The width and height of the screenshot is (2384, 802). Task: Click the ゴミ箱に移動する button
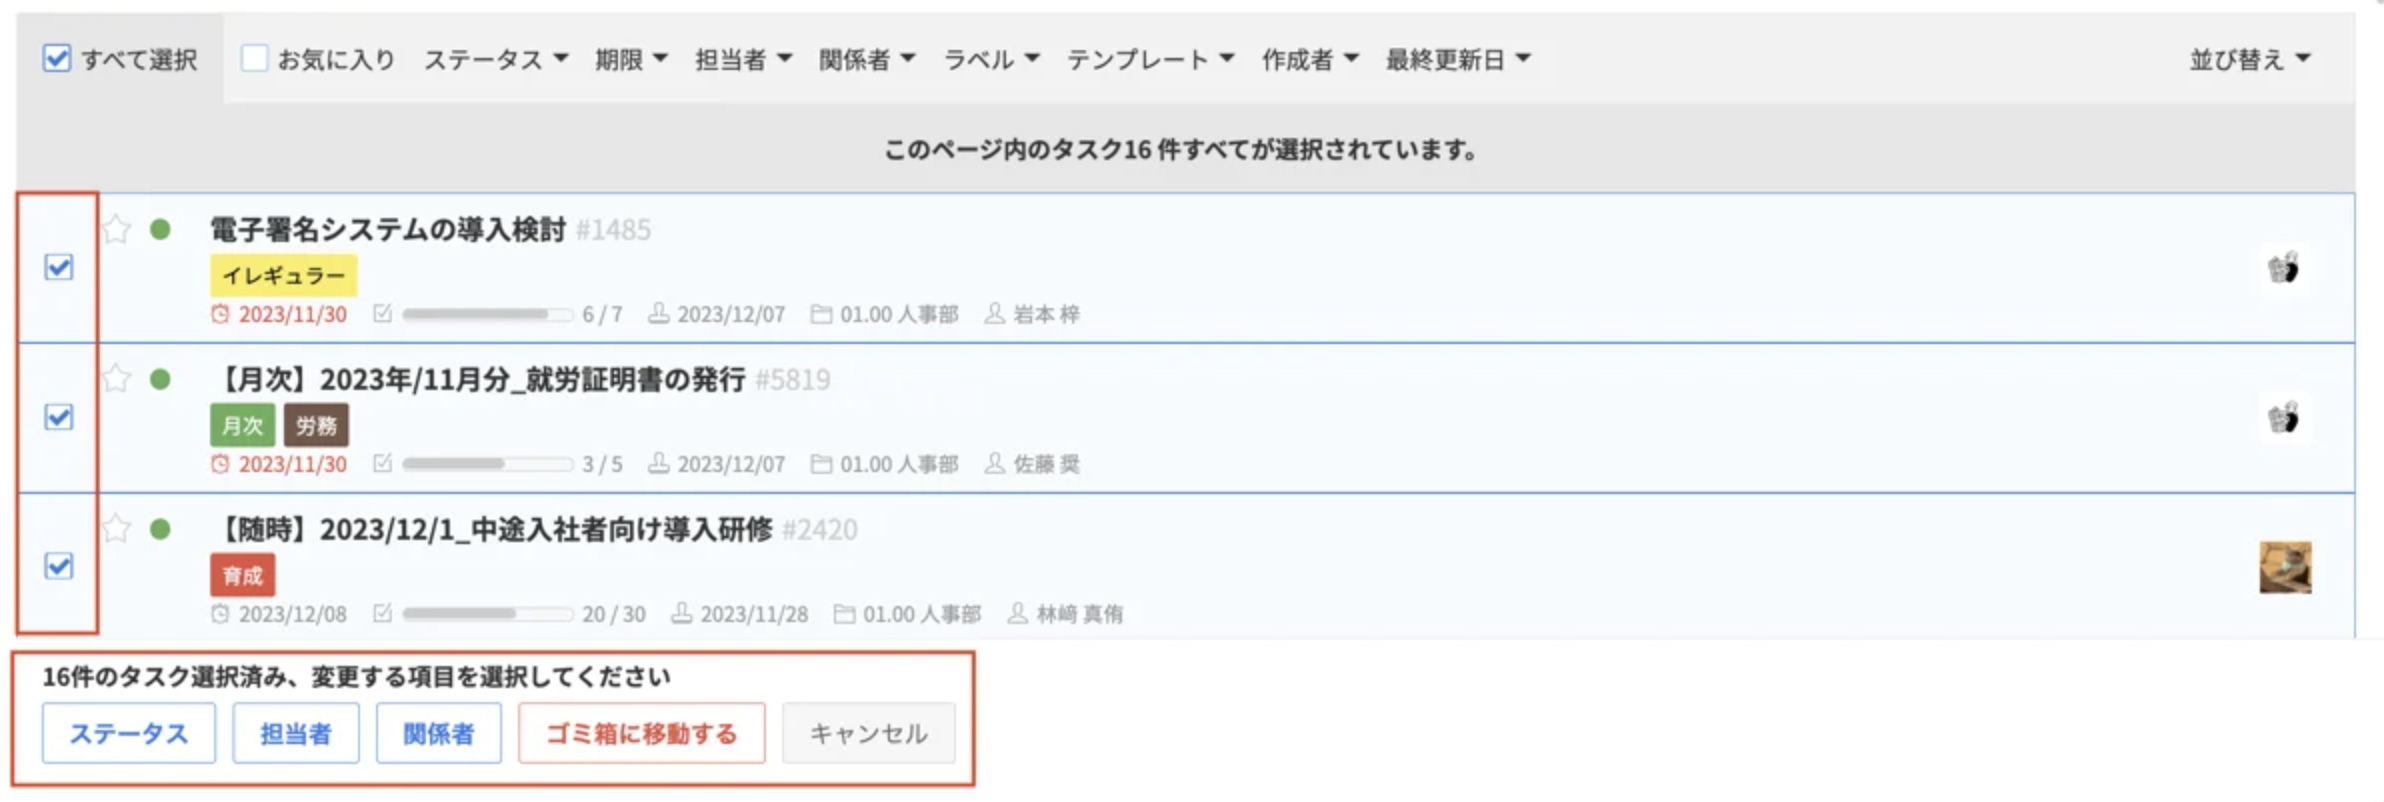coord(641,733)
